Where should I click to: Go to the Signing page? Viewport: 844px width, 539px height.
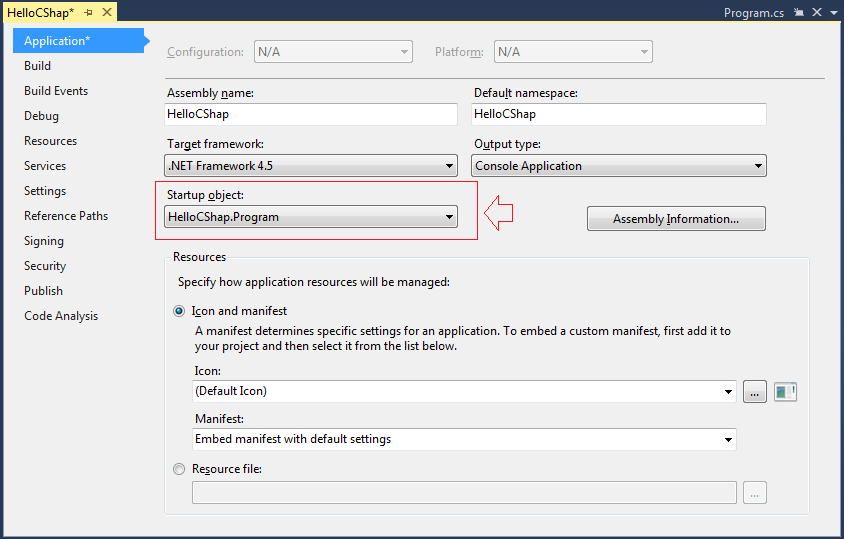click(x=44, y=241)
